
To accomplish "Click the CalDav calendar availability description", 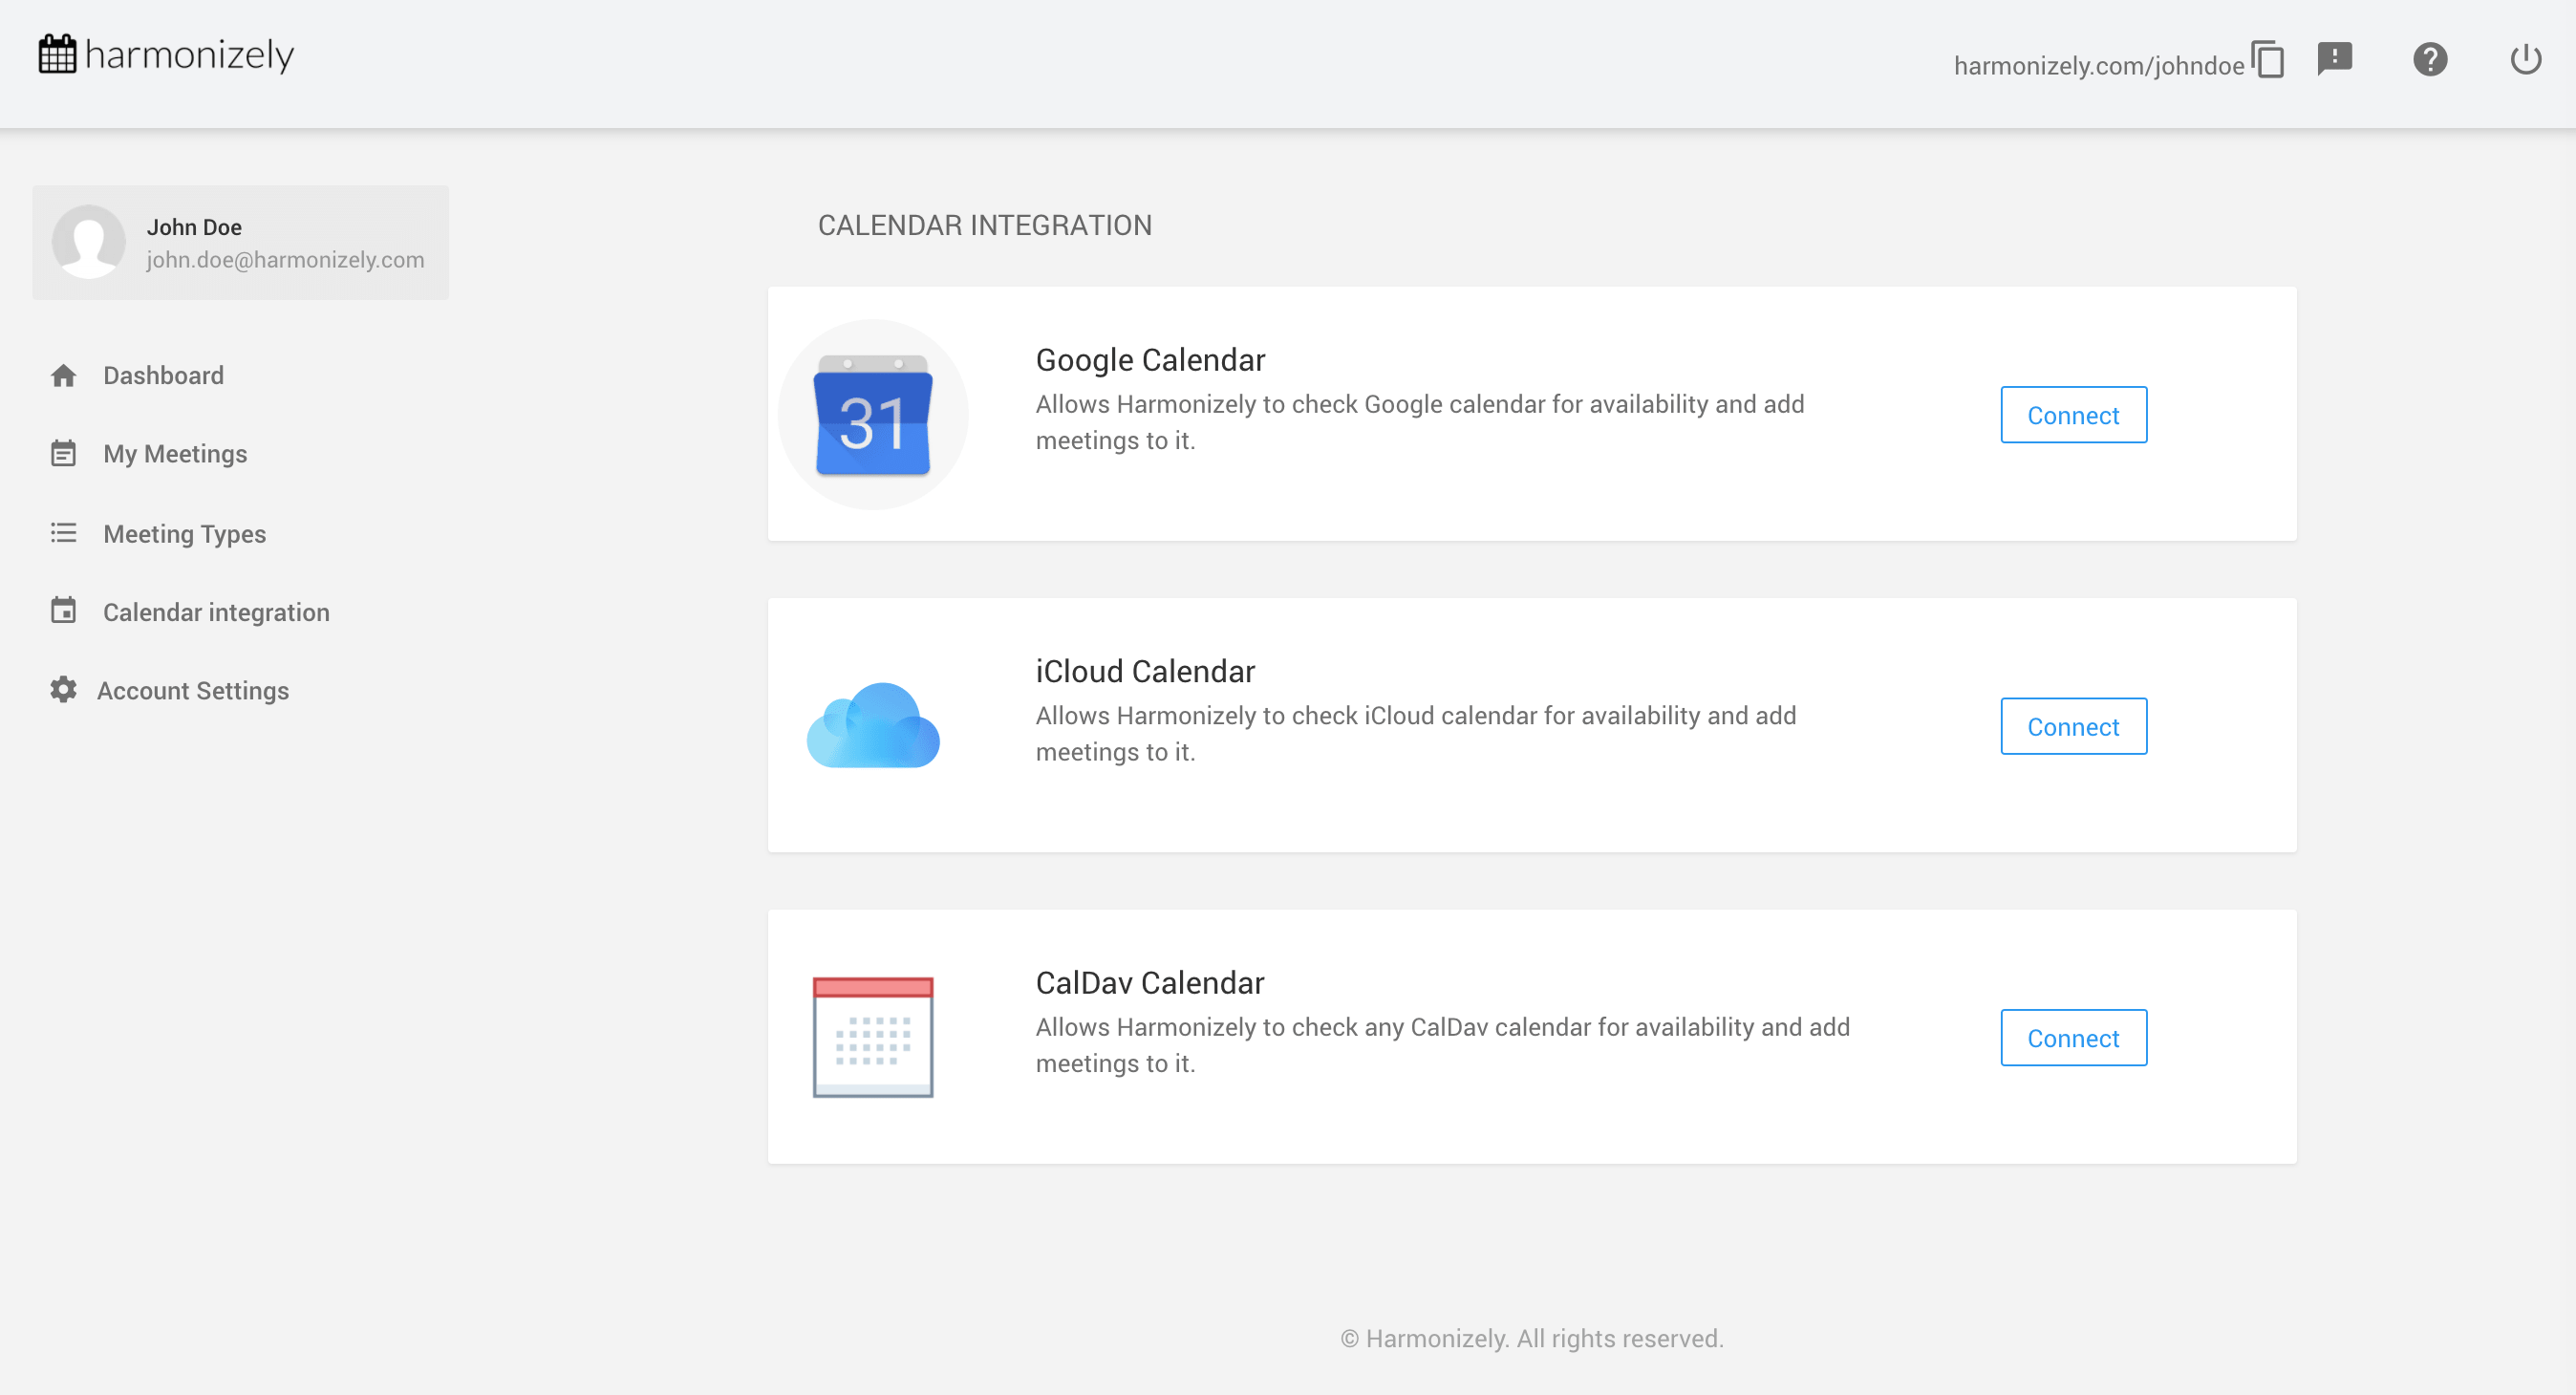I will [x=1443, y=1045].
